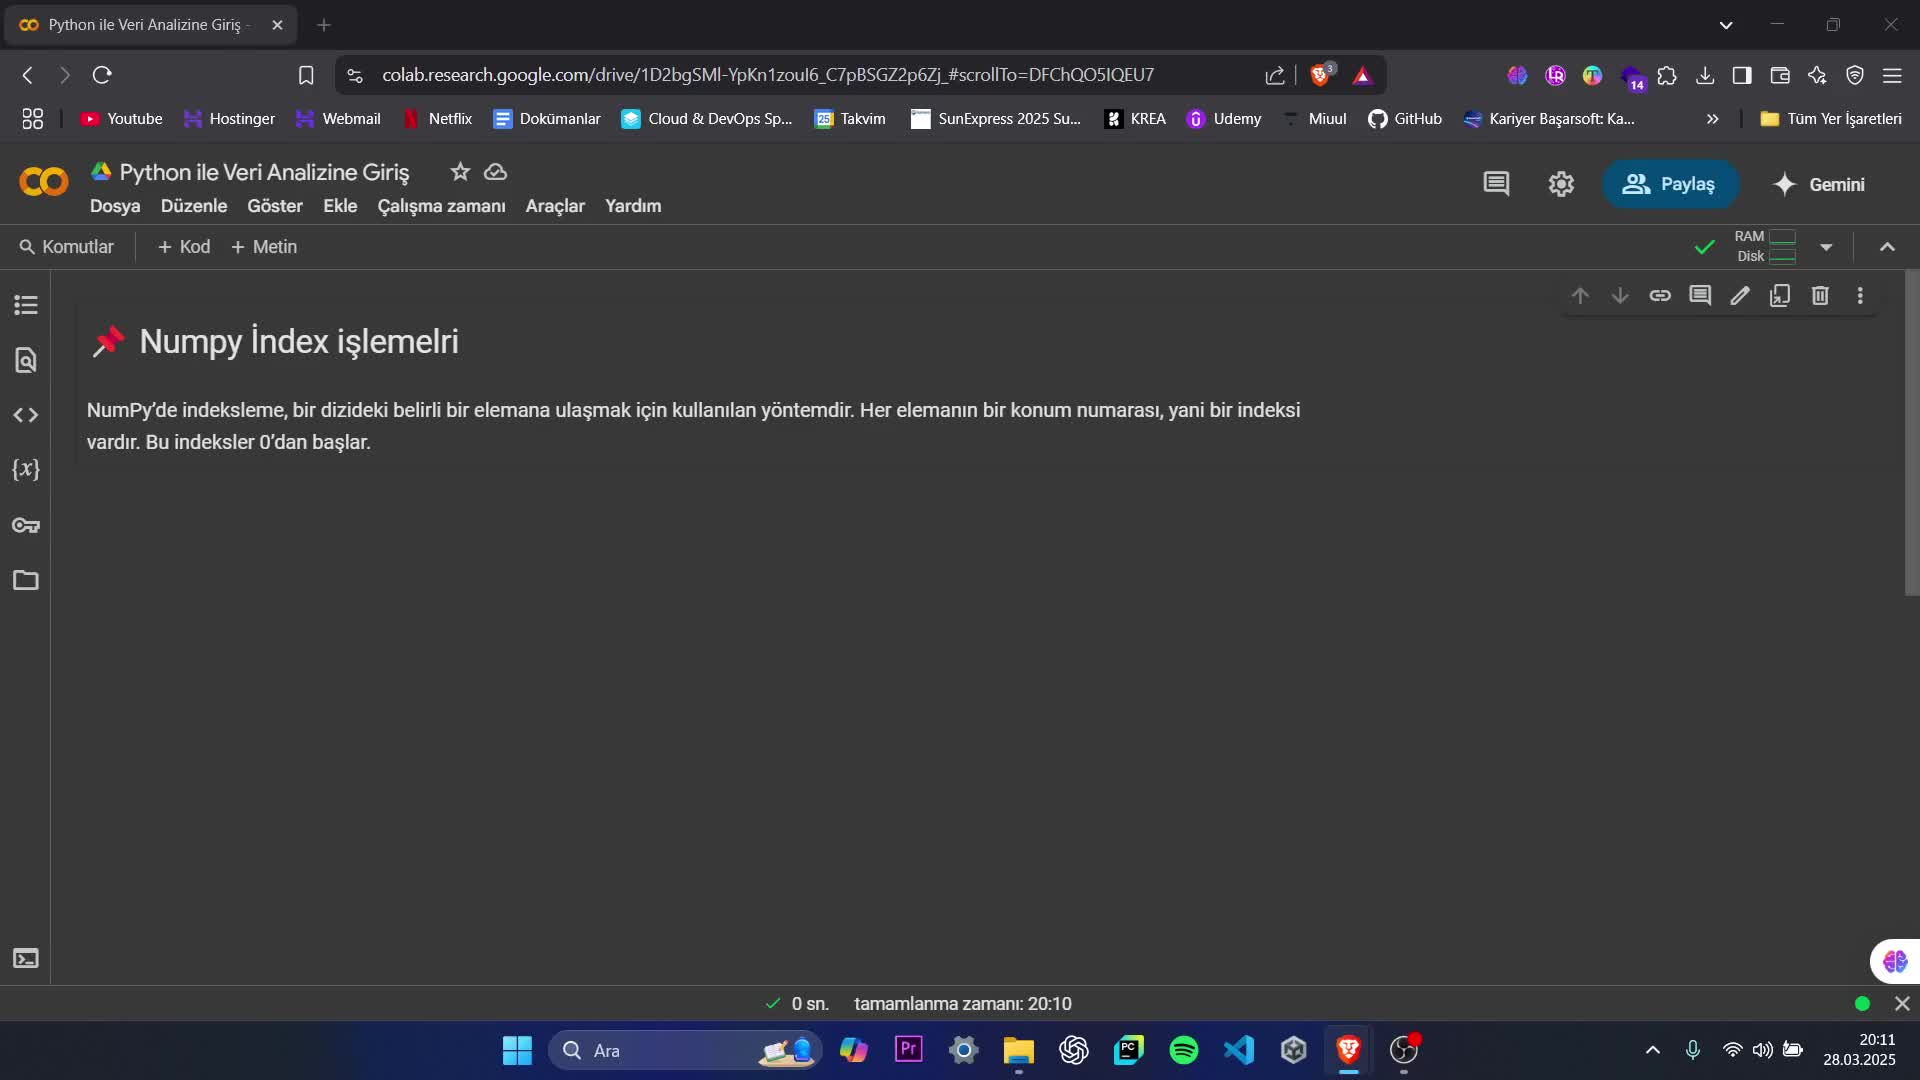Add a text cell with Metin
This screenshot has width=1920, height=1080.
pos(264,247)
